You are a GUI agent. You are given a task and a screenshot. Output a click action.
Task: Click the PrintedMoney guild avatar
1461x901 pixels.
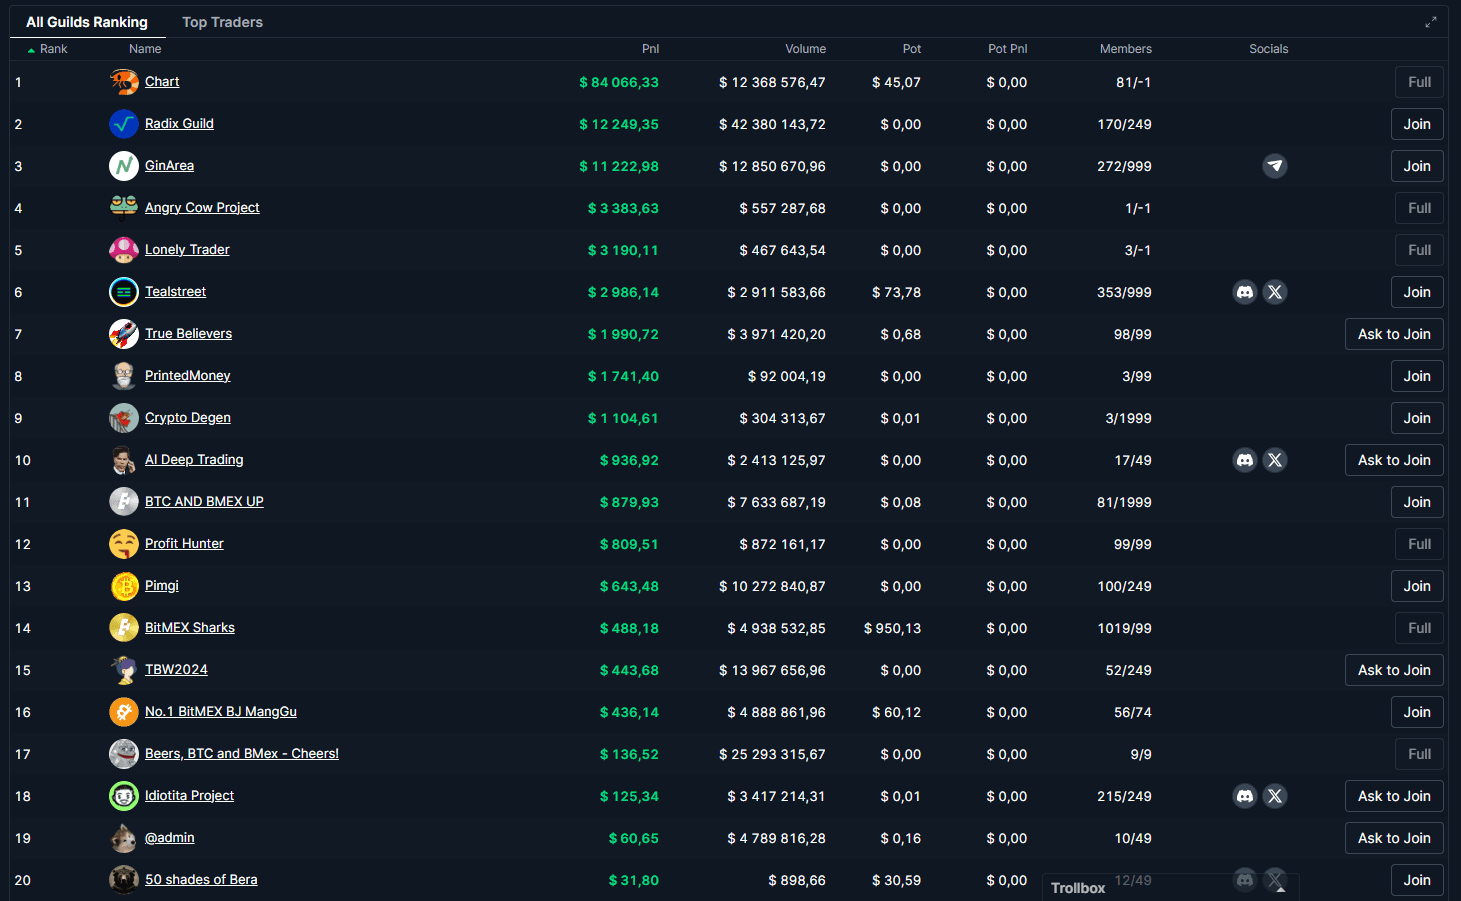(x=124, y=376)
